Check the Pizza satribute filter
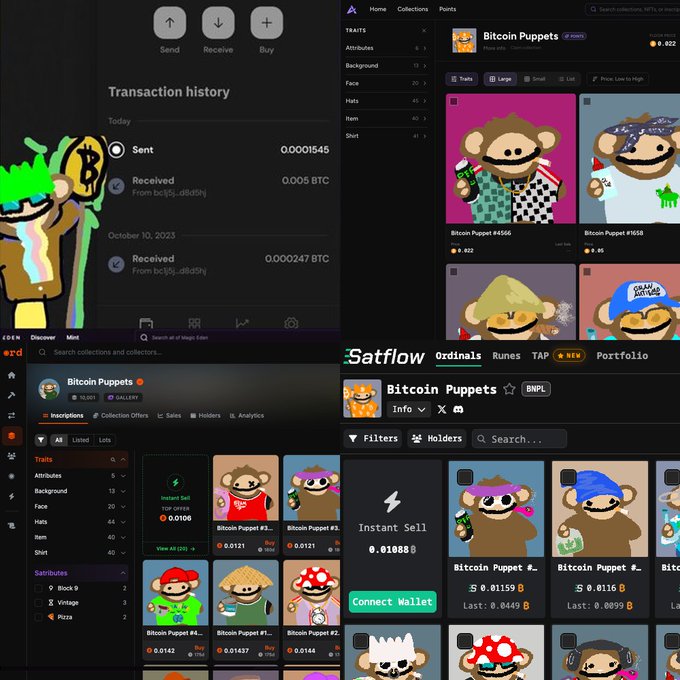 39,617
